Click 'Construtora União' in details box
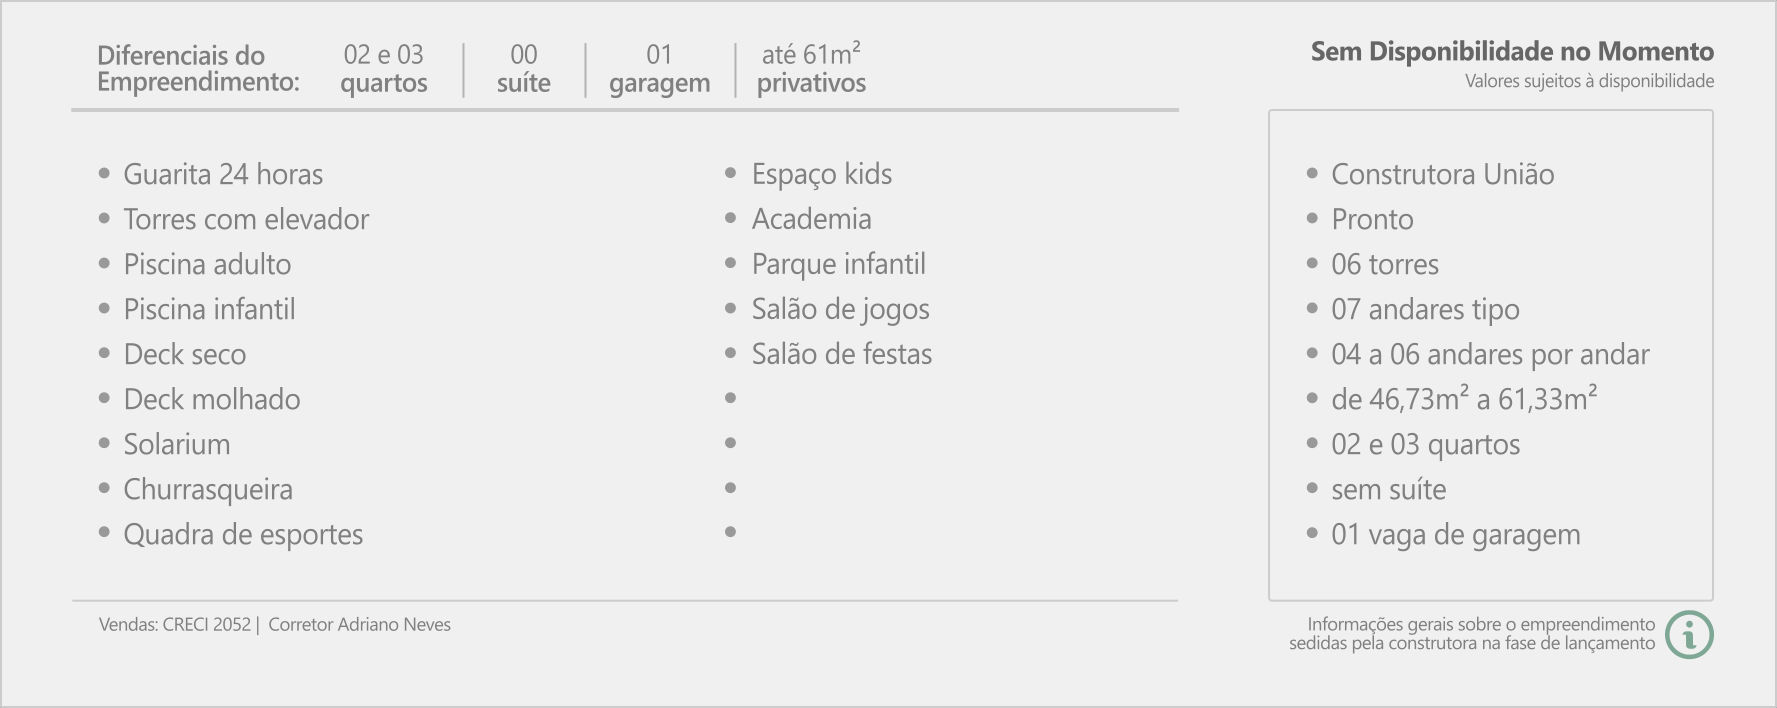 tap(1442, 175)
